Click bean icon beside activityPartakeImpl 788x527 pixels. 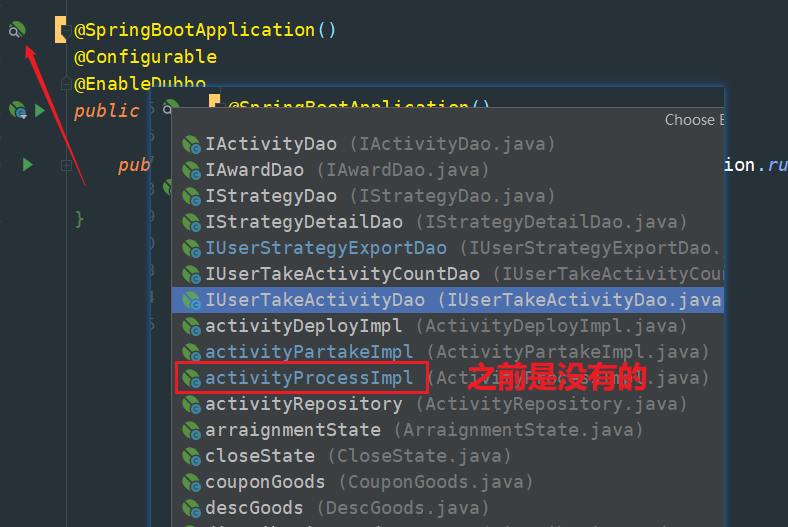[x=191, y=353]
